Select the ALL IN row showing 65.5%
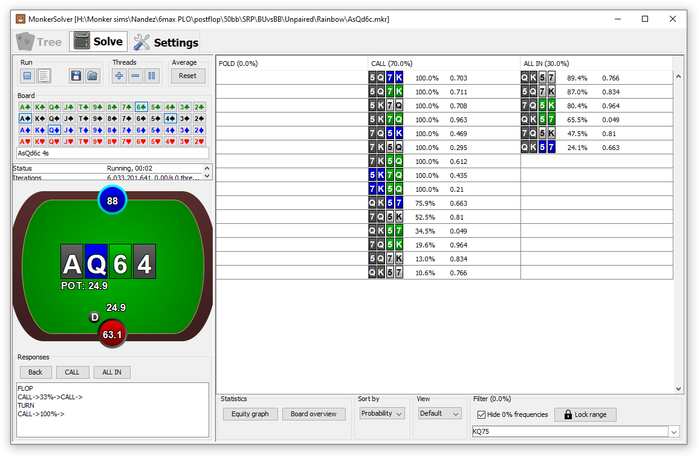This screenshot has width=700, height=458. point(597,120)
